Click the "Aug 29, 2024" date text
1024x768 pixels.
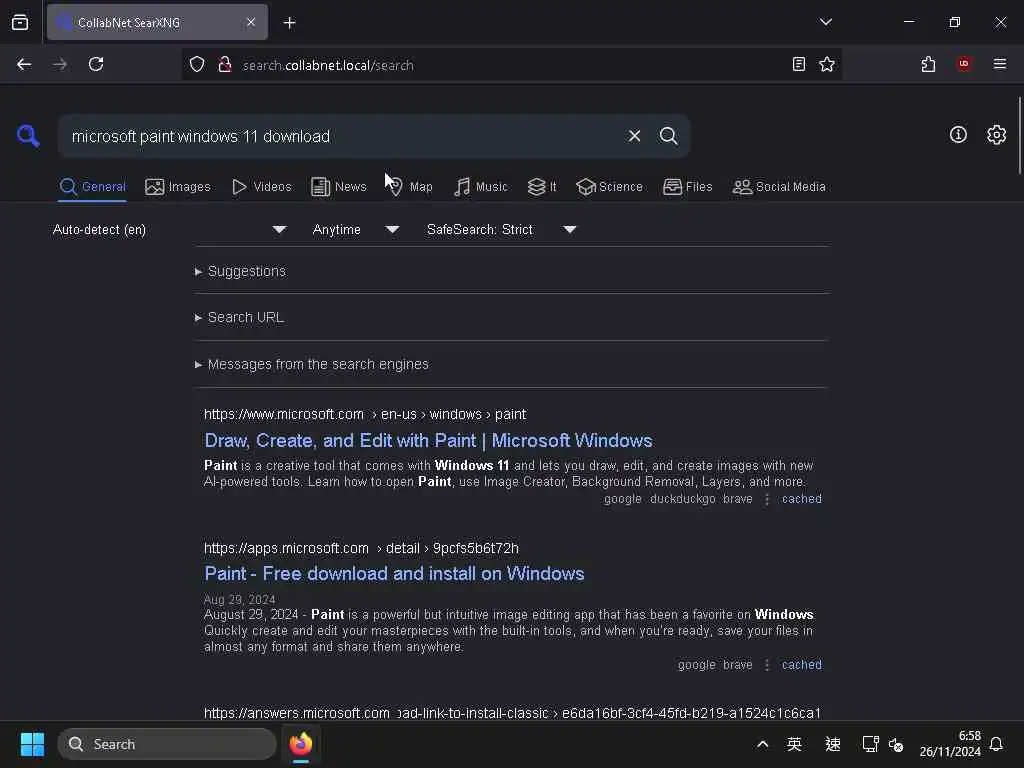coord(240,600)
